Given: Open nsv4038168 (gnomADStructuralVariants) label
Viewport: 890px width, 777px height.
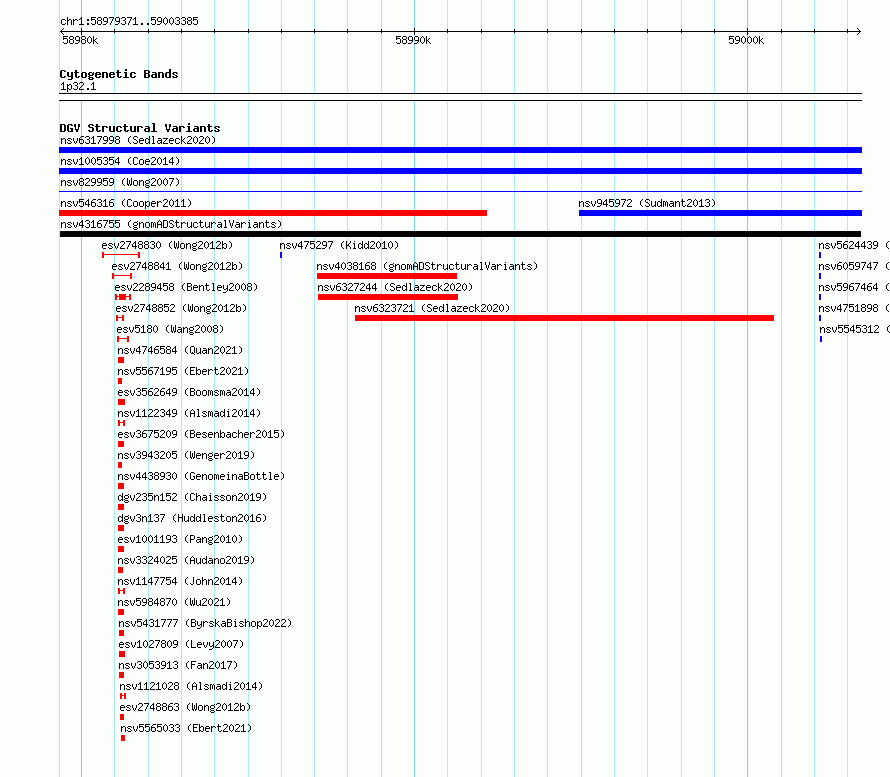Looking at the screenshot, I should coord(427,266).
